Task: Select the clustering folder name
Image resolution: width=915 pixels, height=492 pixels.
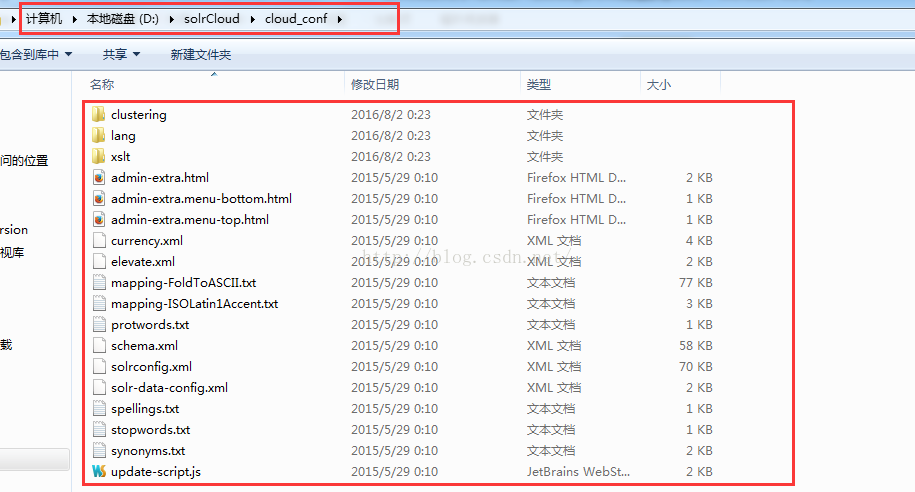Action: tap(139, 114)
